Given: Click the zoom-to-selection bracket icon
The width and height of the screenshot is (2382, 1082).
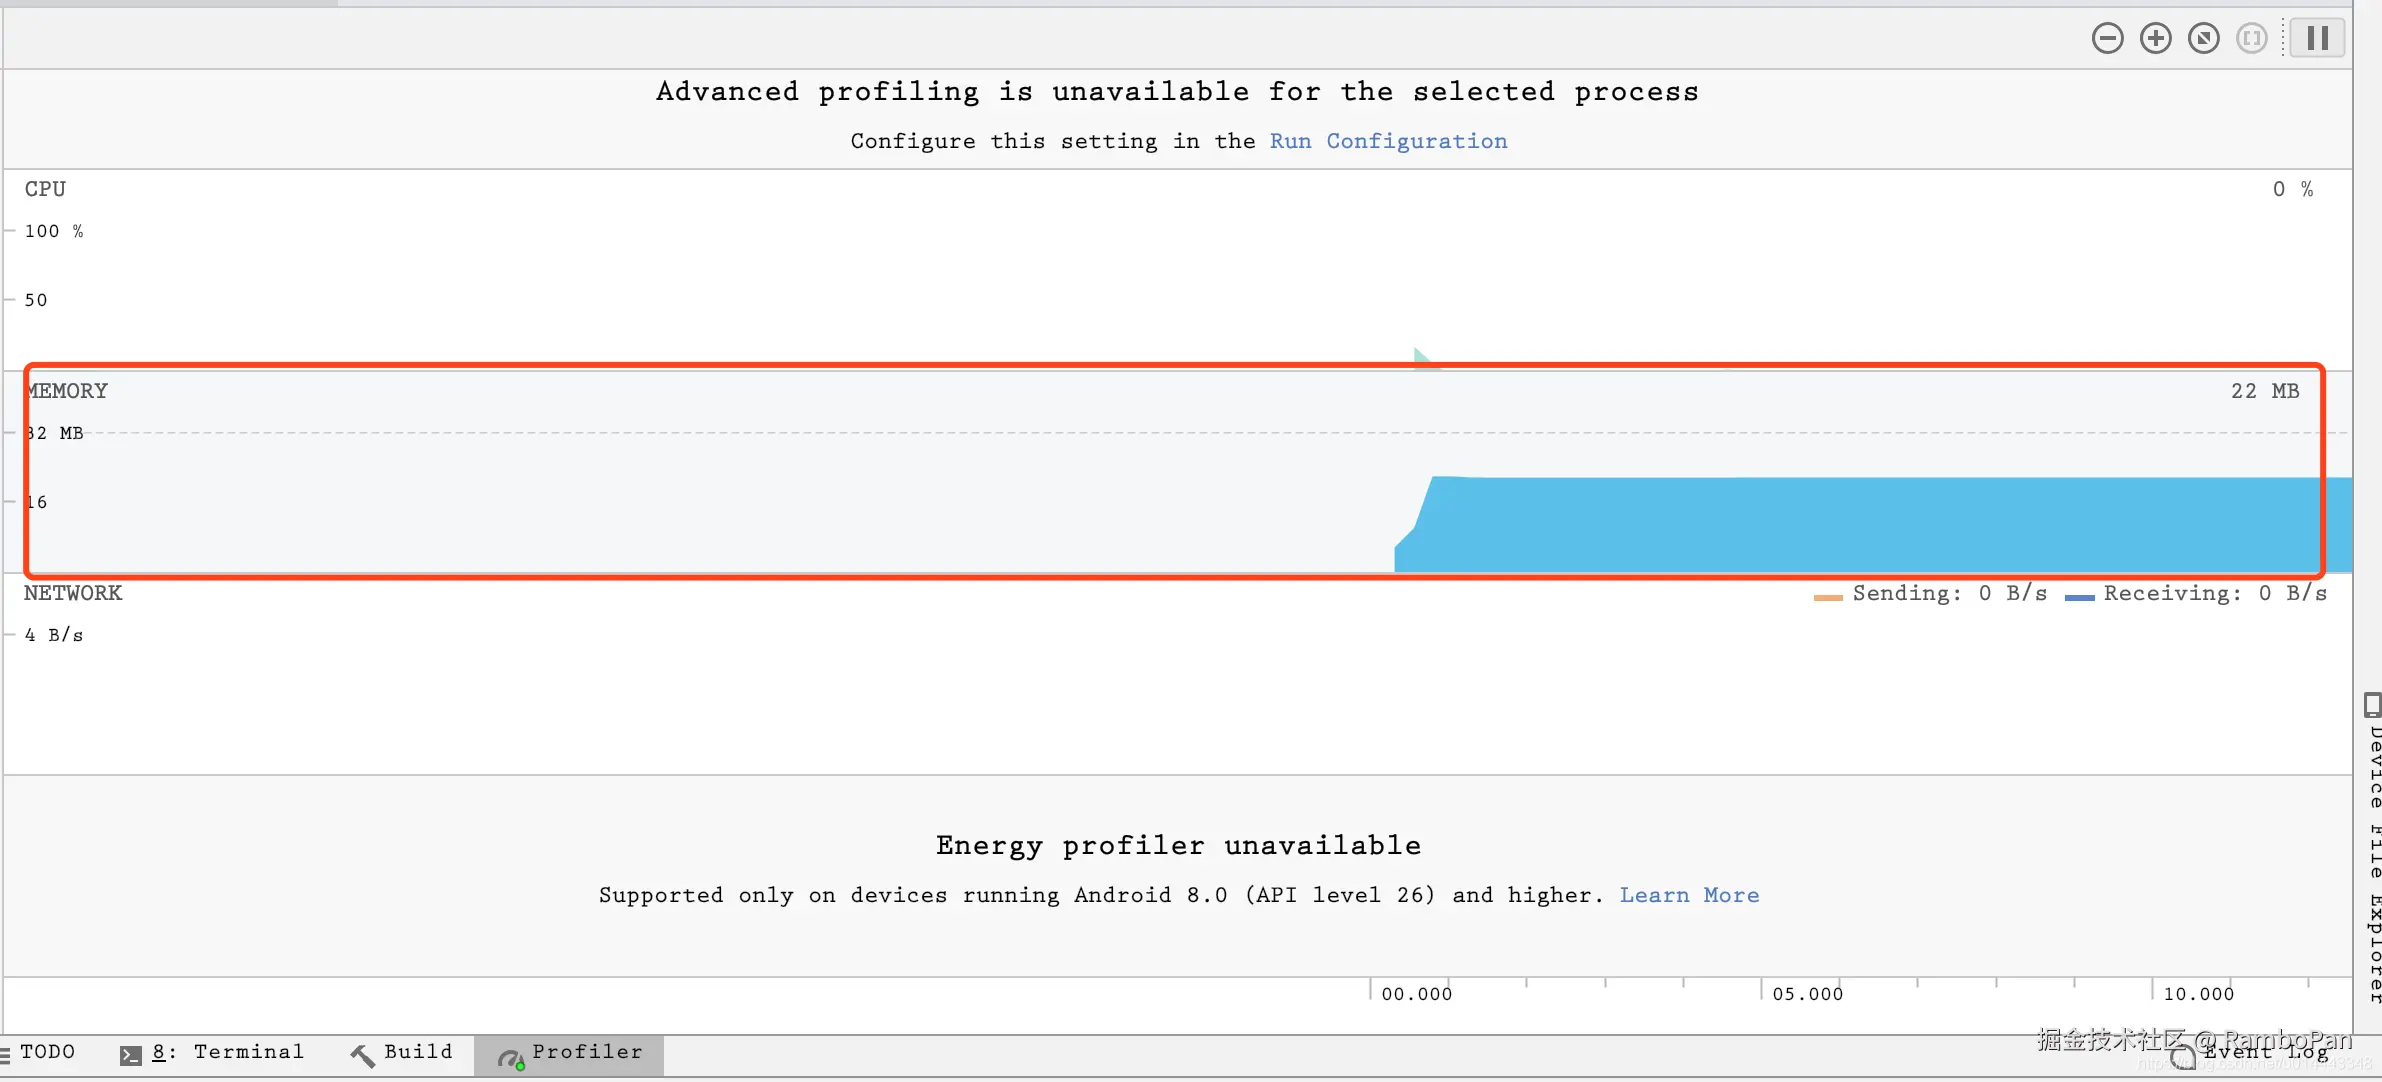Looking at the screenshot, I should 2251,39.
